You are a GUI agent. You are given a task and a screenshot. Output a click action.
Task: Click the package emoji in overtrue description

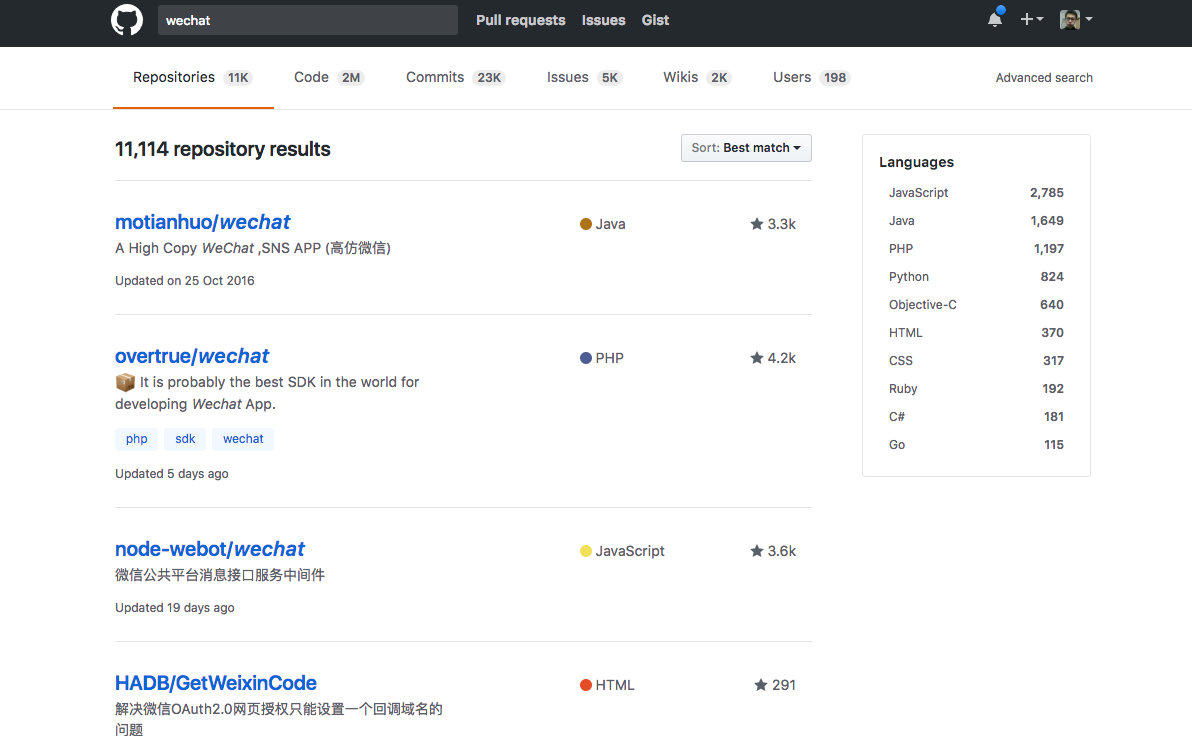click(125, 382)
